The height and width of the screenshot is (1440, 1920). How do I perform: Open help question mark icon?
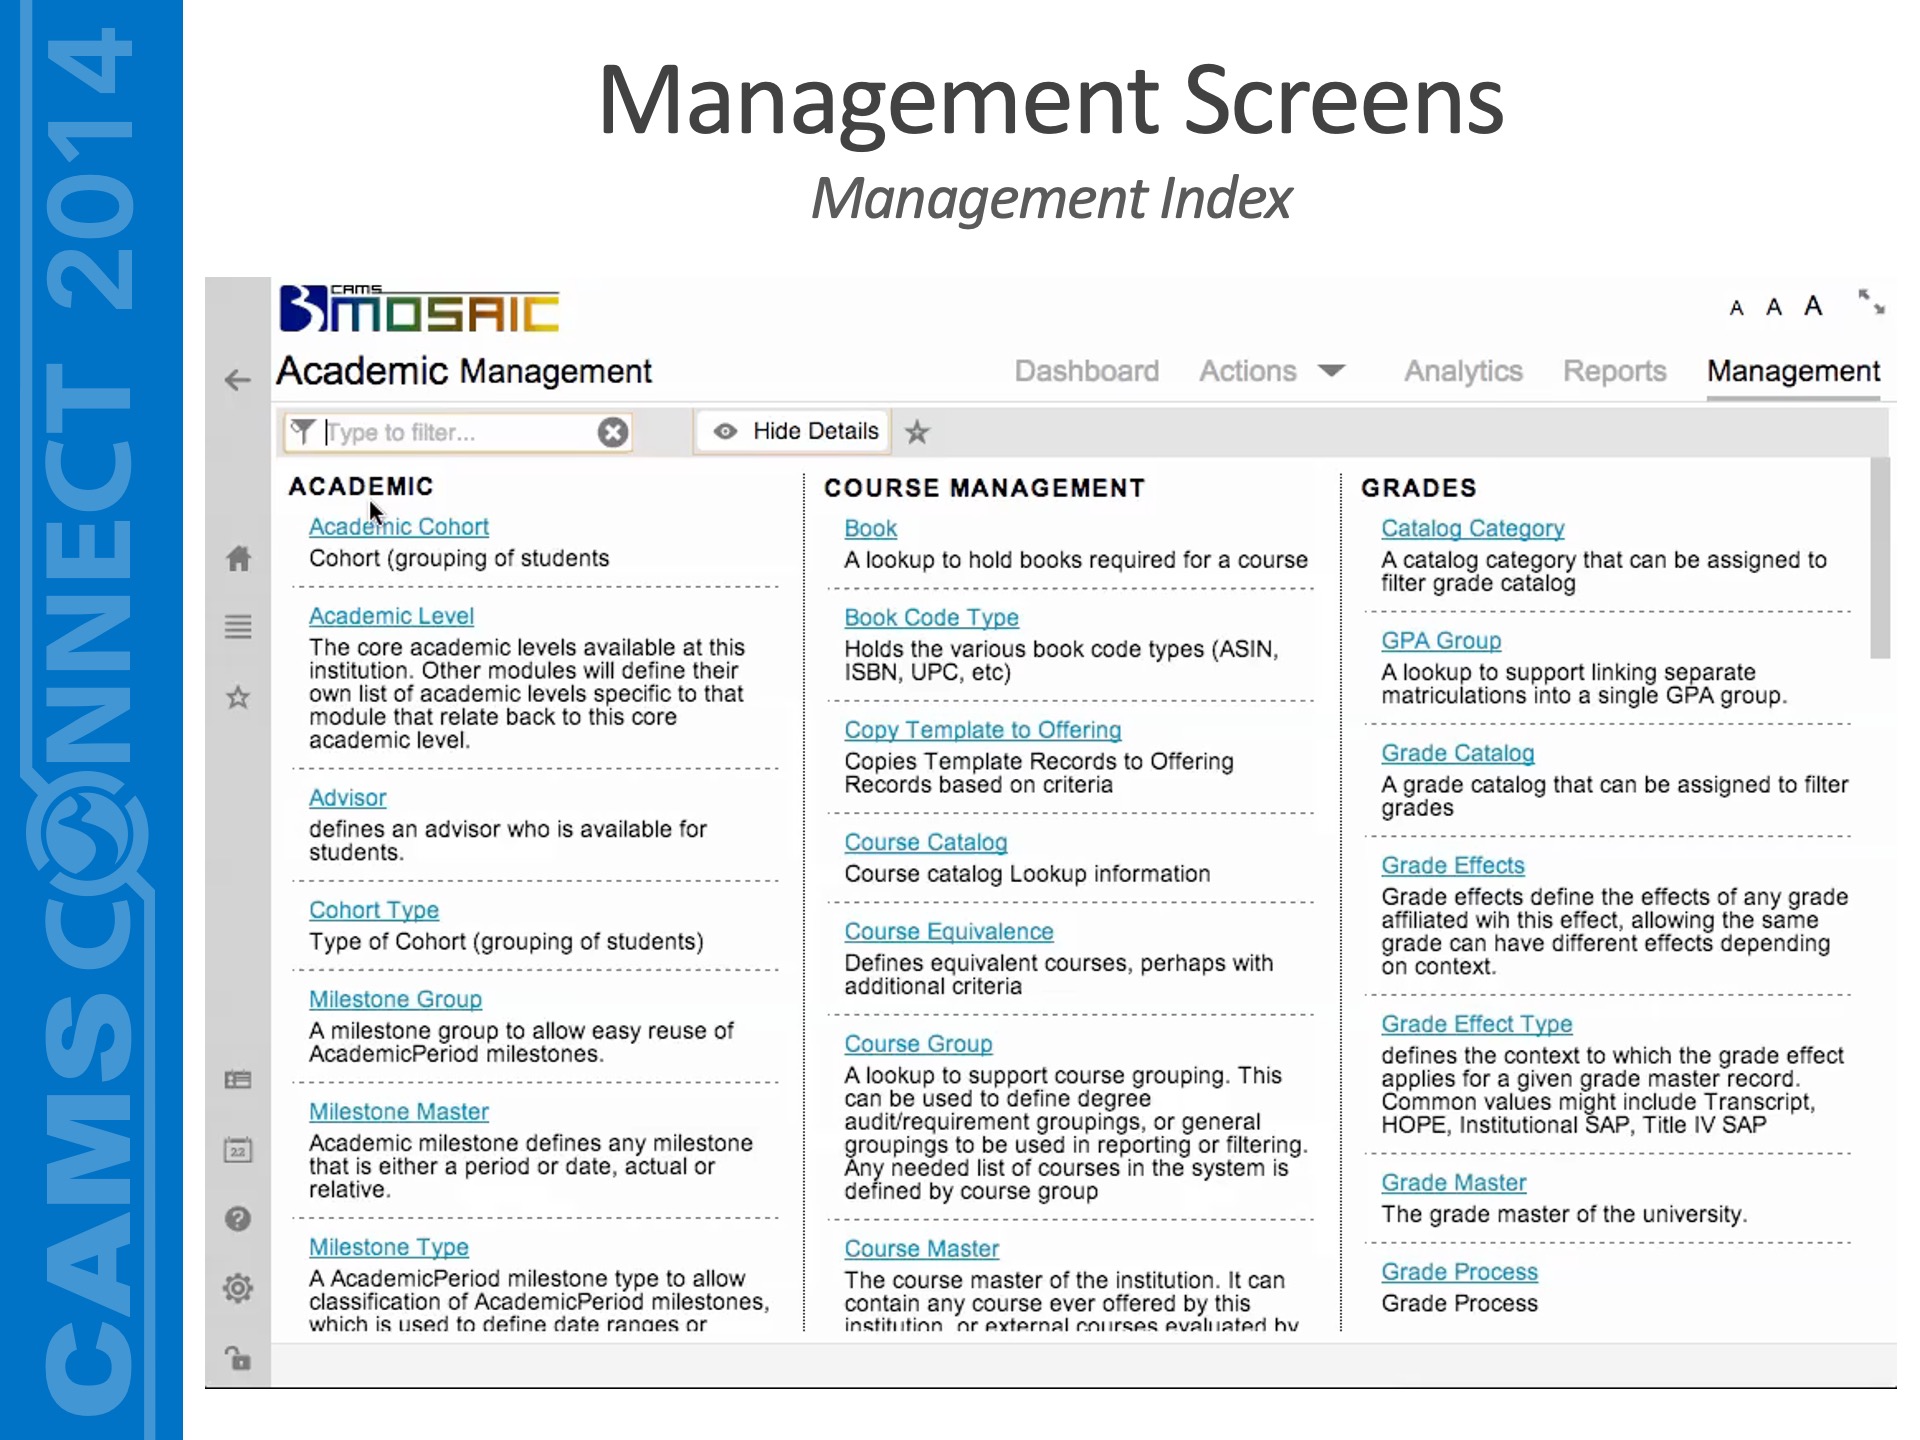(x=238, y=1218)
